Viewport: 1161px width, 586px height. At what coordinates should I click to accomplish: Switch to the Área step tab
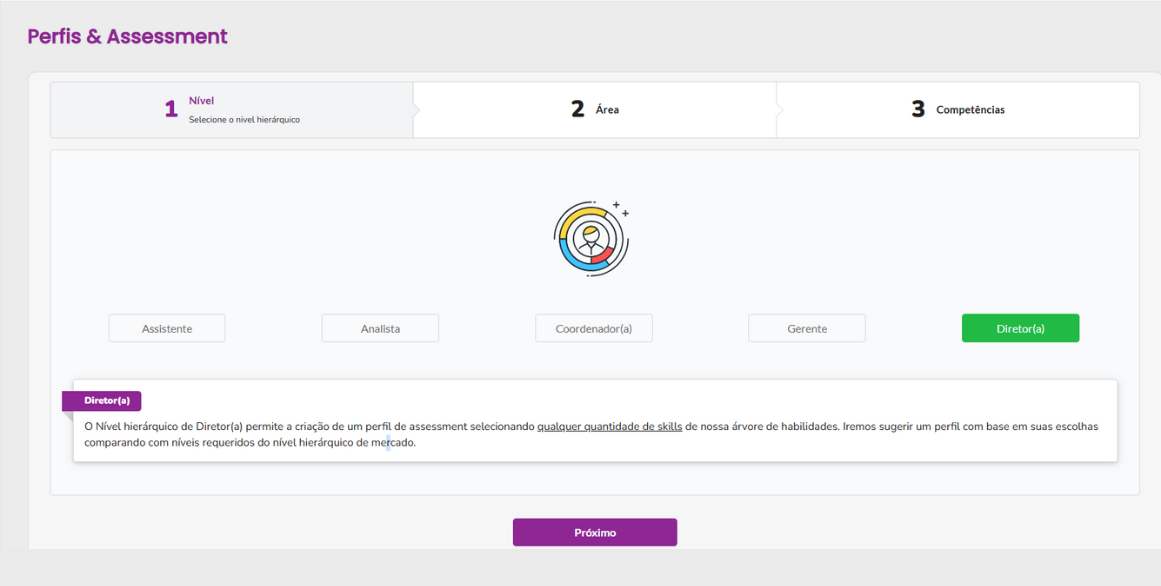coord(595,110)
